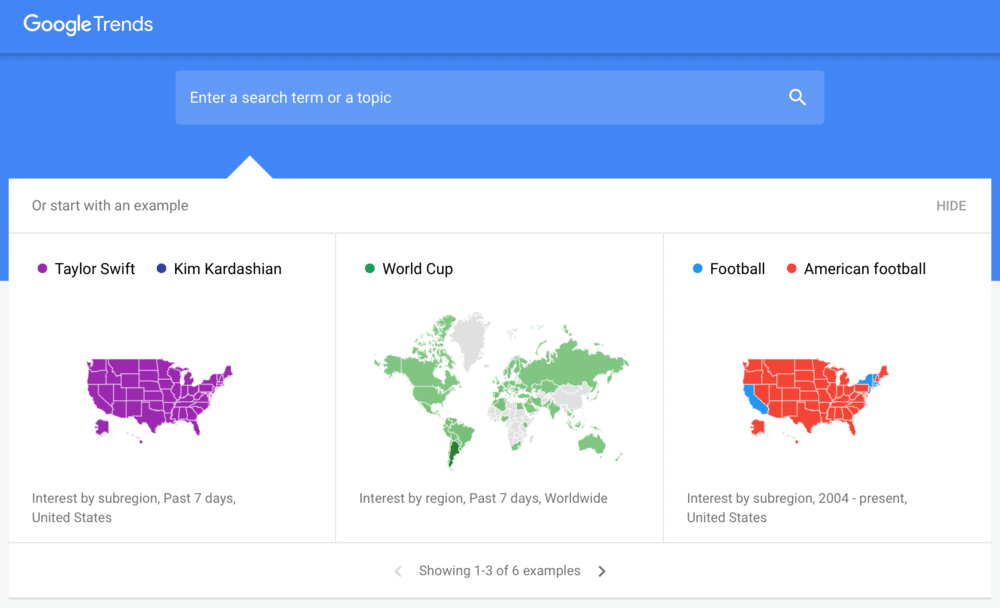Advance to next examples with right arrow

(x=601, y=570)
